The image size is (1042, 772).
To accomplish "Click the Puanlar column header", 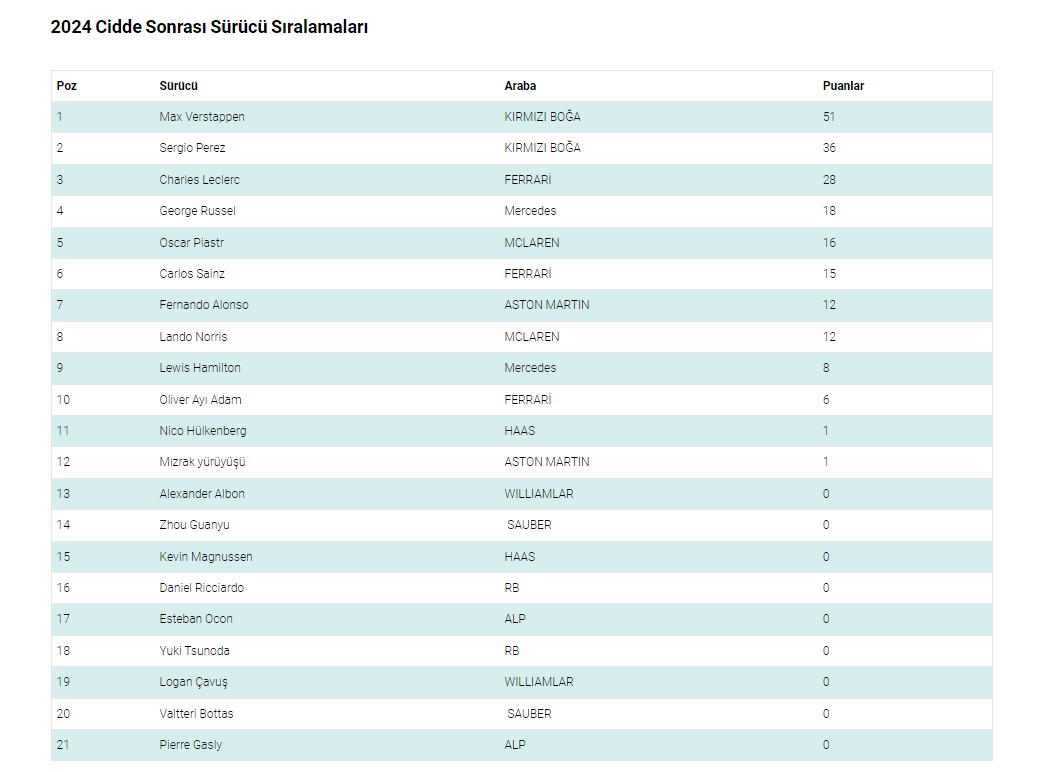I will tap(843, 86).
